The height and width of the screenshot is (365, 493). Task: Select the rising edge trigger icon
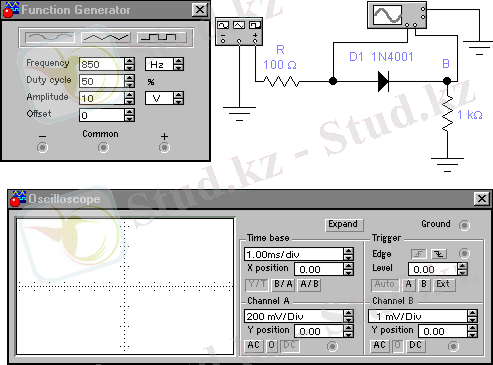coord(419,254)
